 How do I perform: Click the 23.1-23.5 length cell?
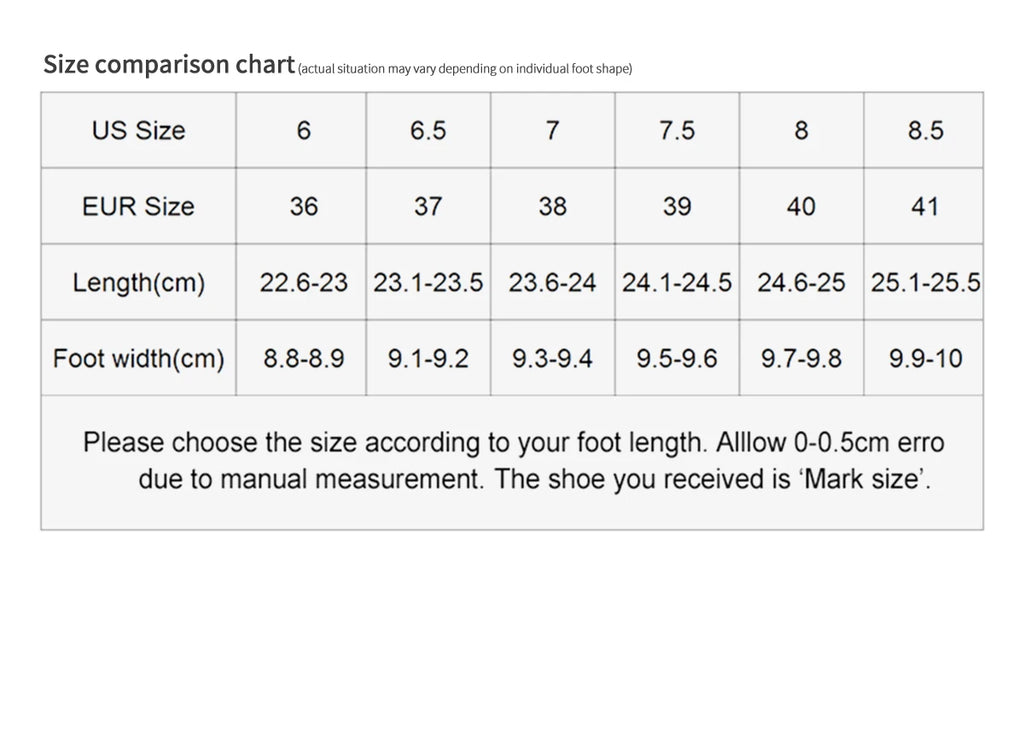click(428, 282)
